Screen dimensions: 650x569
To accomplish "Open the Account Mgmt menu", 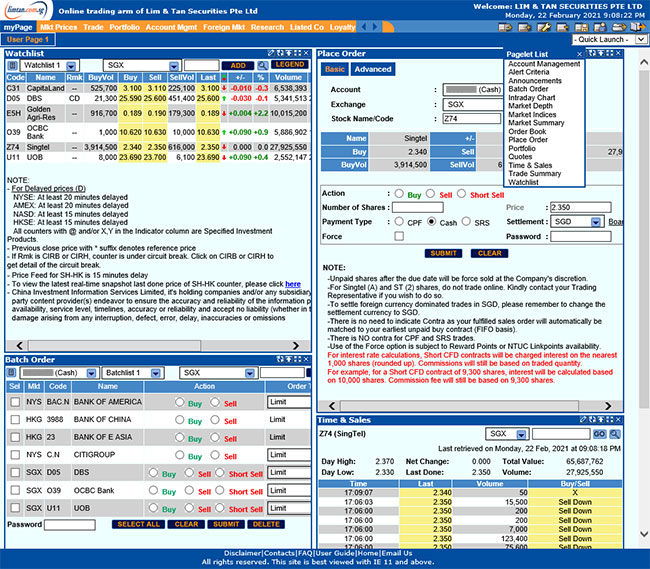I will click(x=171, y=27).
